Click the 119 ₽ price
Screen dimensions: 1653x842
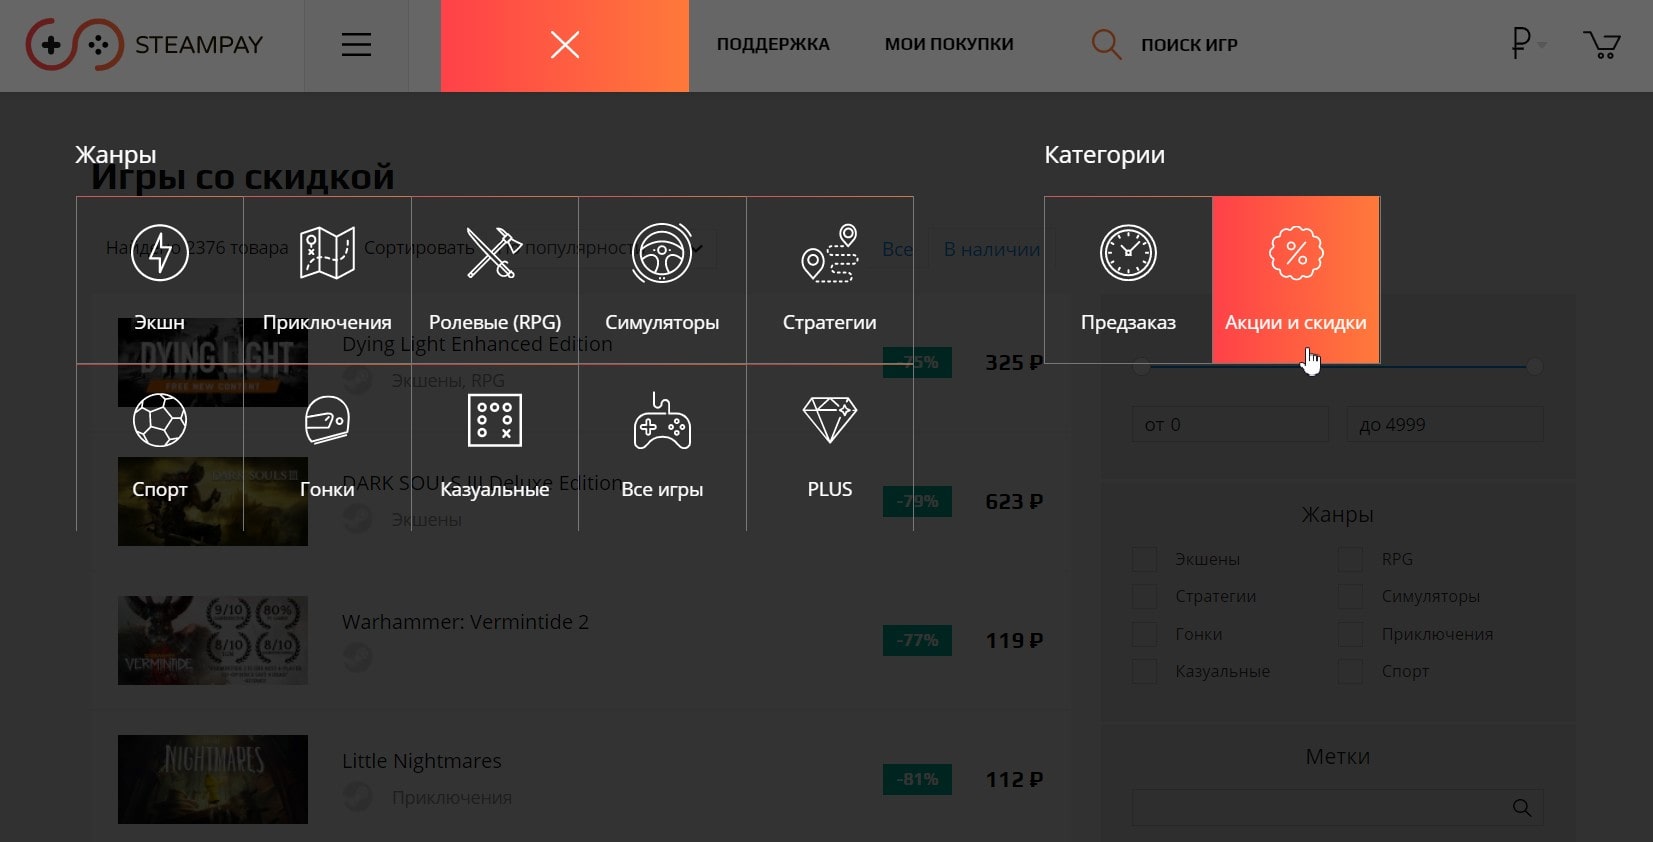[1014, 640]
